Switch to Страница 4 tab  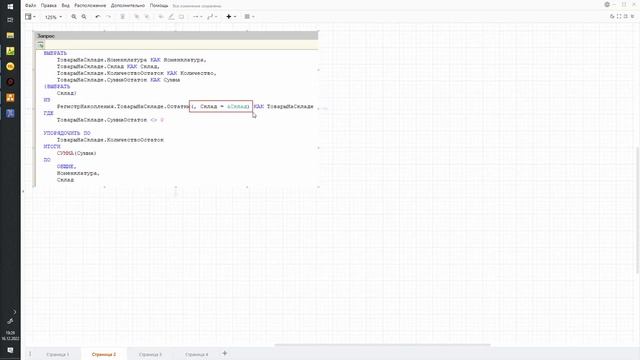click(x=197, y=355)
